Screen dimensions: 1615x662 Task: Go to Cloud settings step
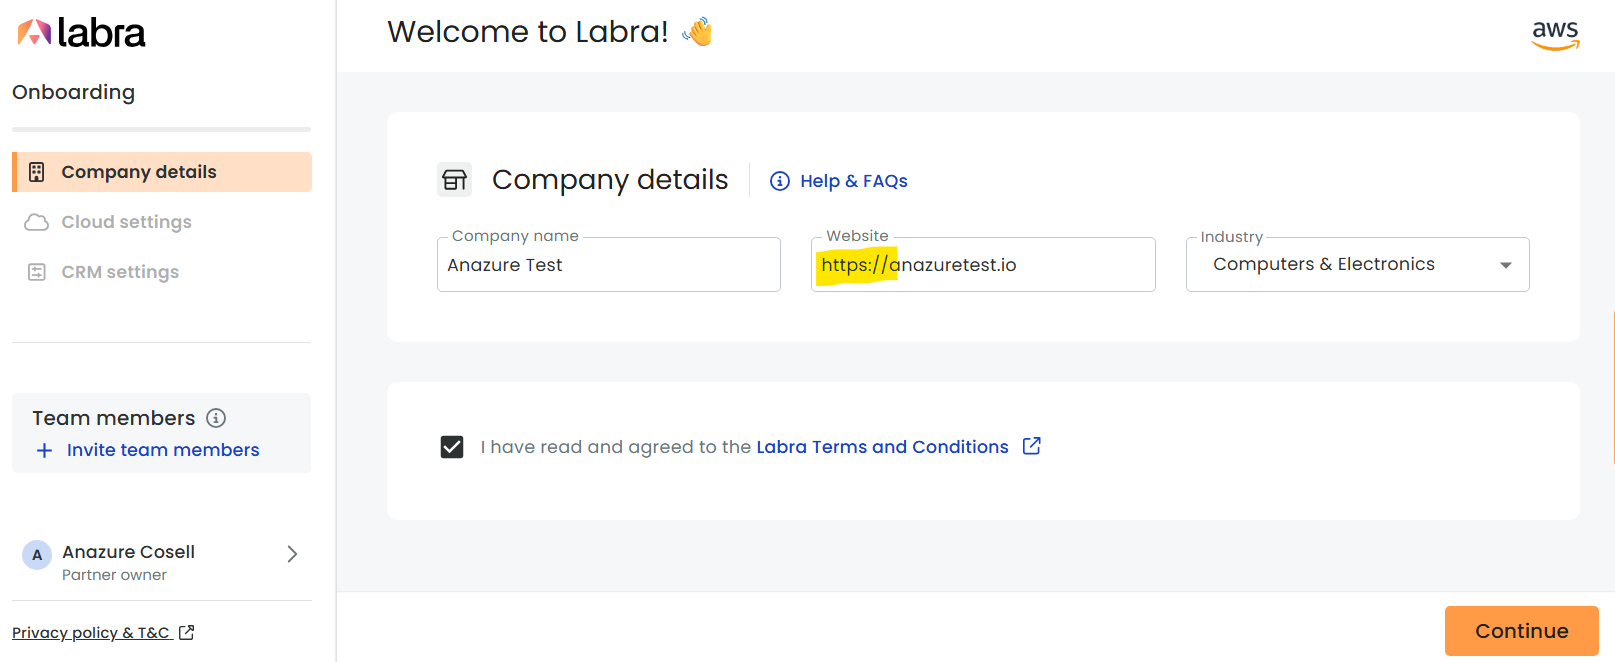click(126, 222)
